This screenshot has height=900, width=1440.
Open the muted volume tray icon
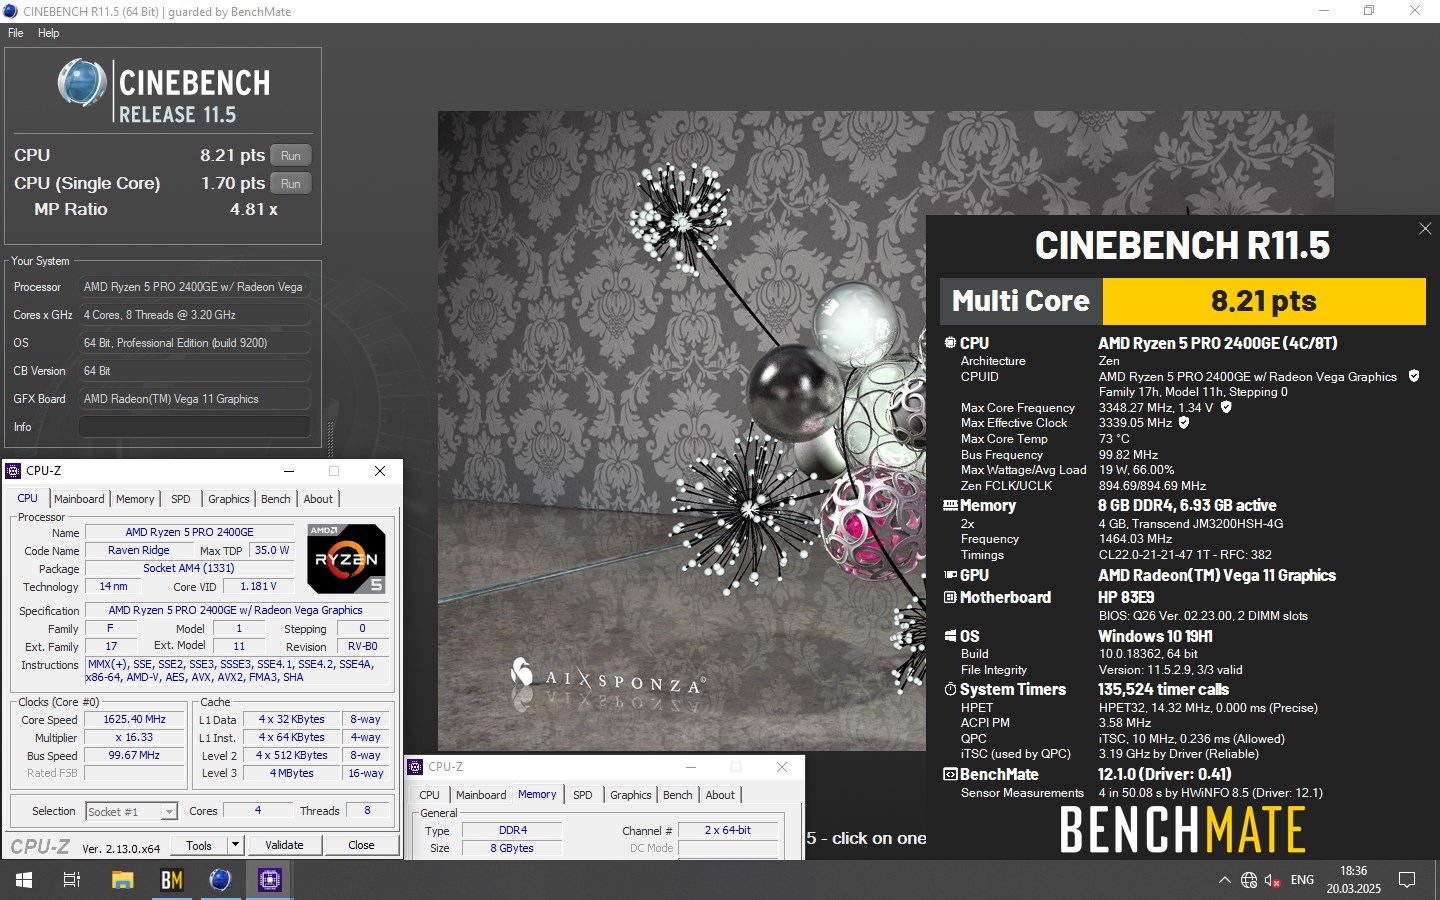(x=1273, y=881)
